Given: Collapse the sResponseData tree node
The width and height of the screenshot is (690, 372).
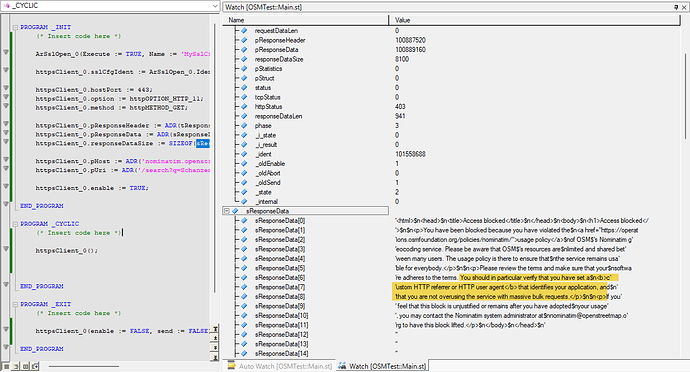Looking at the screenshot, I should pos(227,211).
